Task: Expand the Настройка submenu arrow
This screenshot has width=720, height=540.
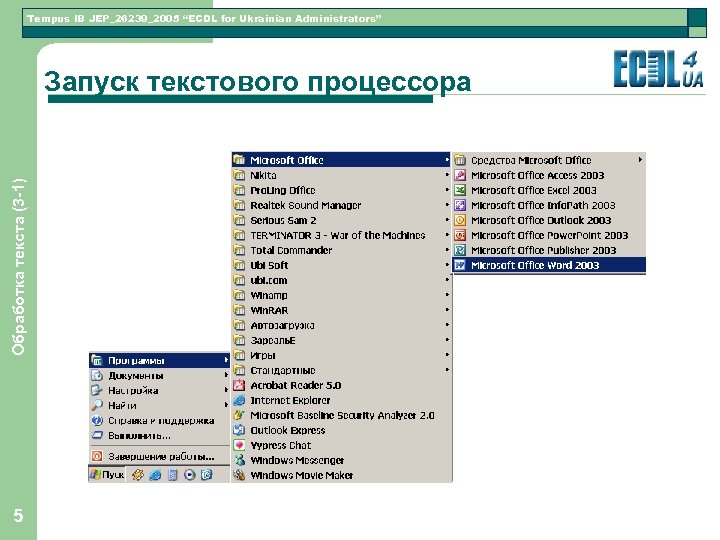Action: point(226,390)
